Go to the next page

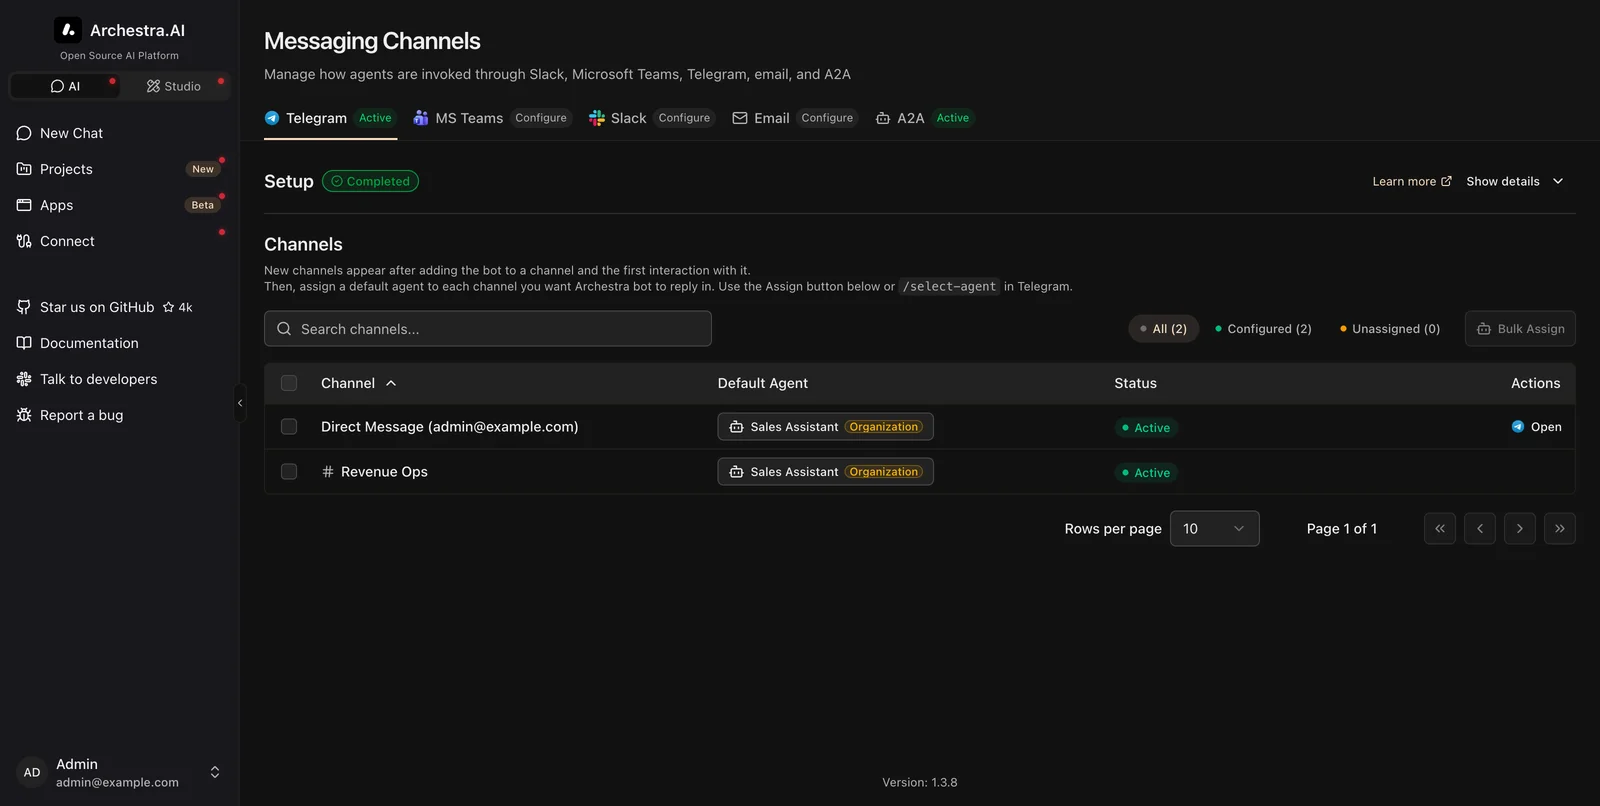(1520, 529)
